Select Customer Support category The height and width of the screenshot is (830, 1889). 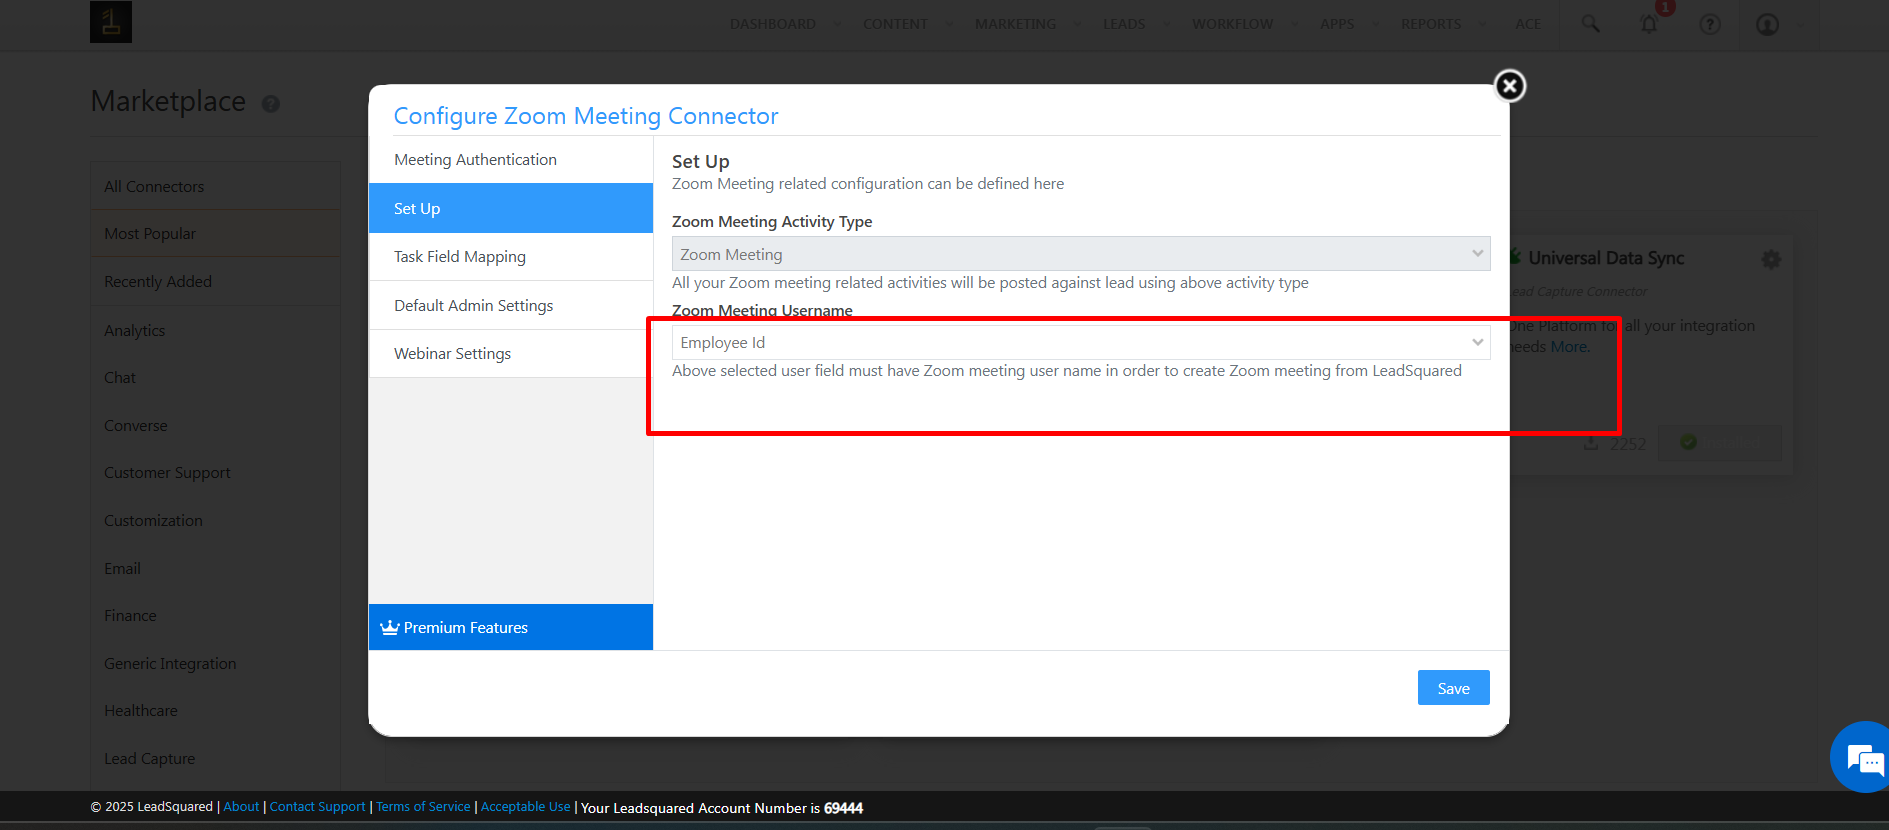tap(215, 473)
